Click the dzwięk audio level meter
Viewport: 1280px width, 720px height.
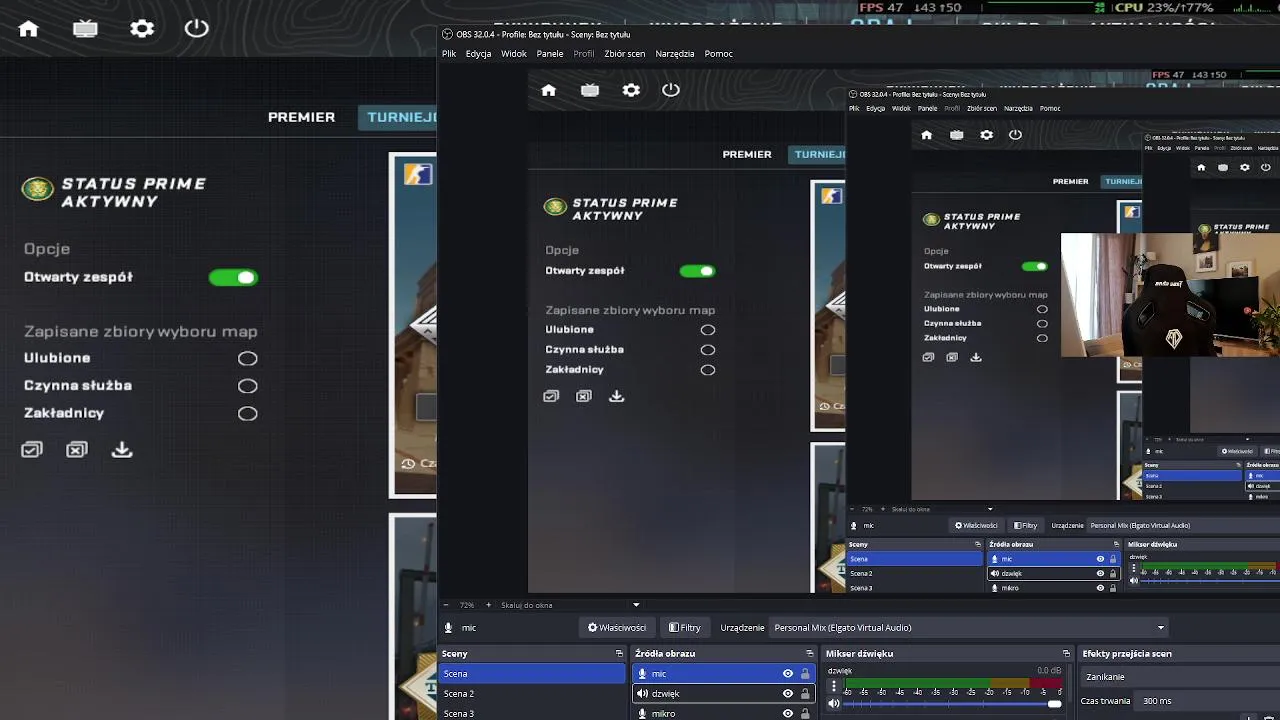coord(953,684)
